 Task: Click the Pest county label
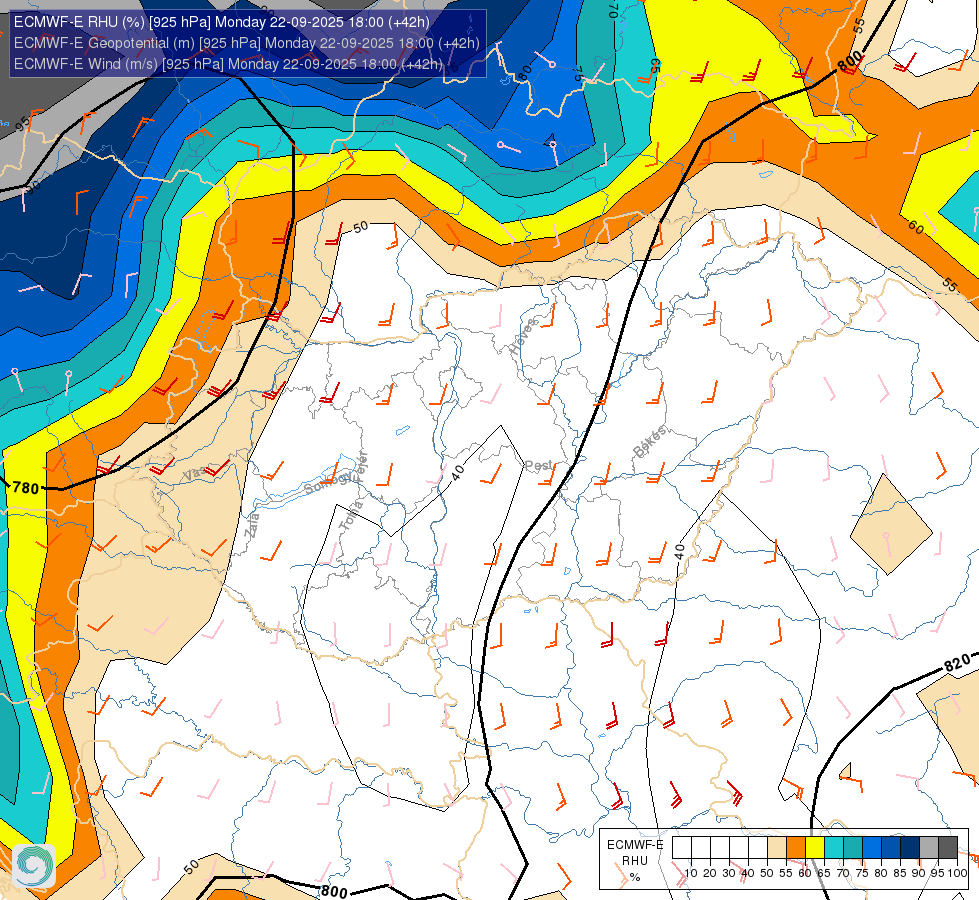[538, 465]
